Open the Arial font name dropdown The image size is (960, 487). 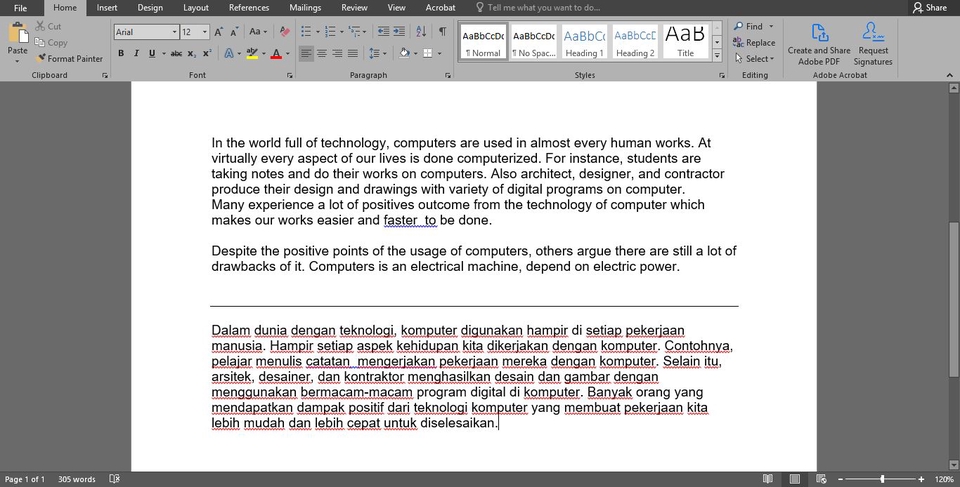(174, 32)
